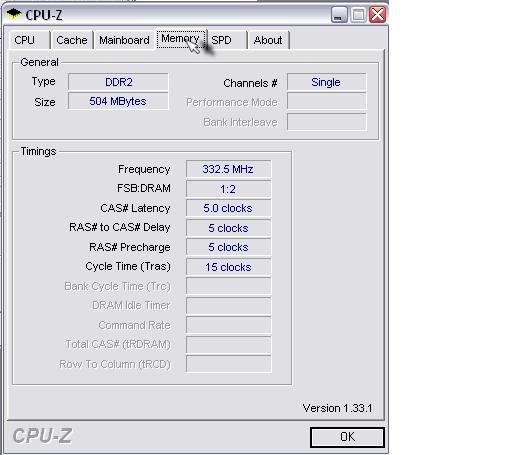Click the Size label in General
This screenshot has height=455, width=512.
(x=45, y=102)
